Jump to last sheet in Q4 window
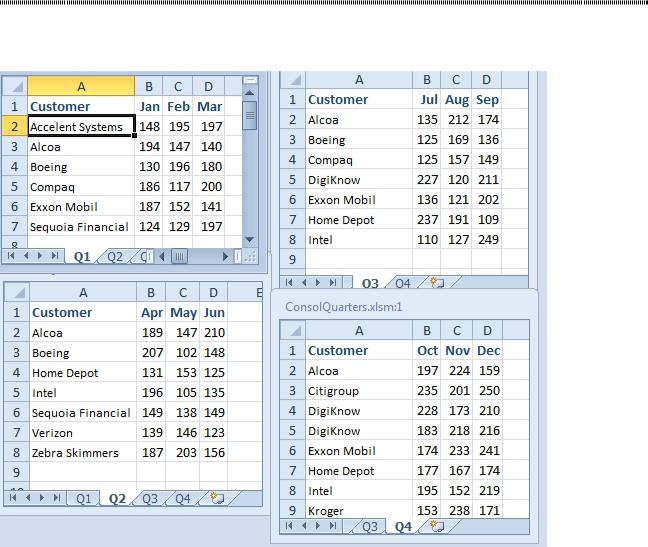The image size is (648, 547). coord(333,526)
